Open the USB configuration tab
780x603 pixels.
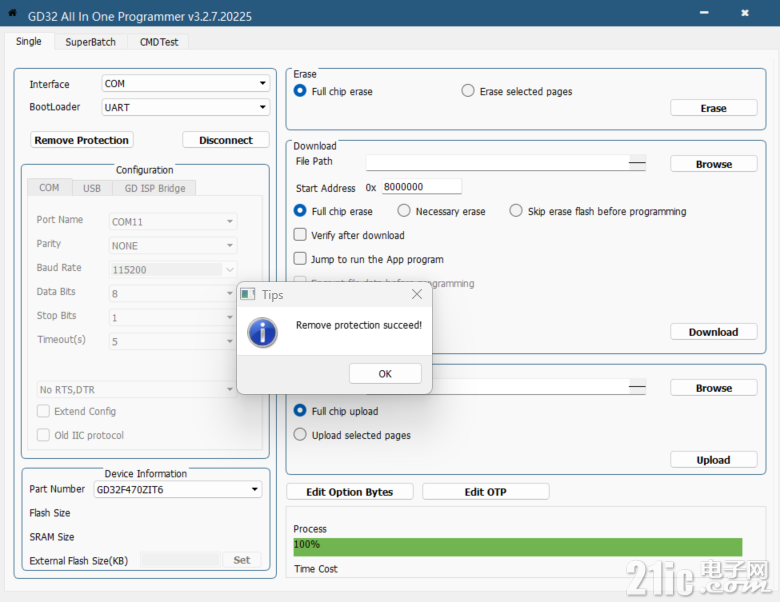pyautogui.click(x=92, y=188)
